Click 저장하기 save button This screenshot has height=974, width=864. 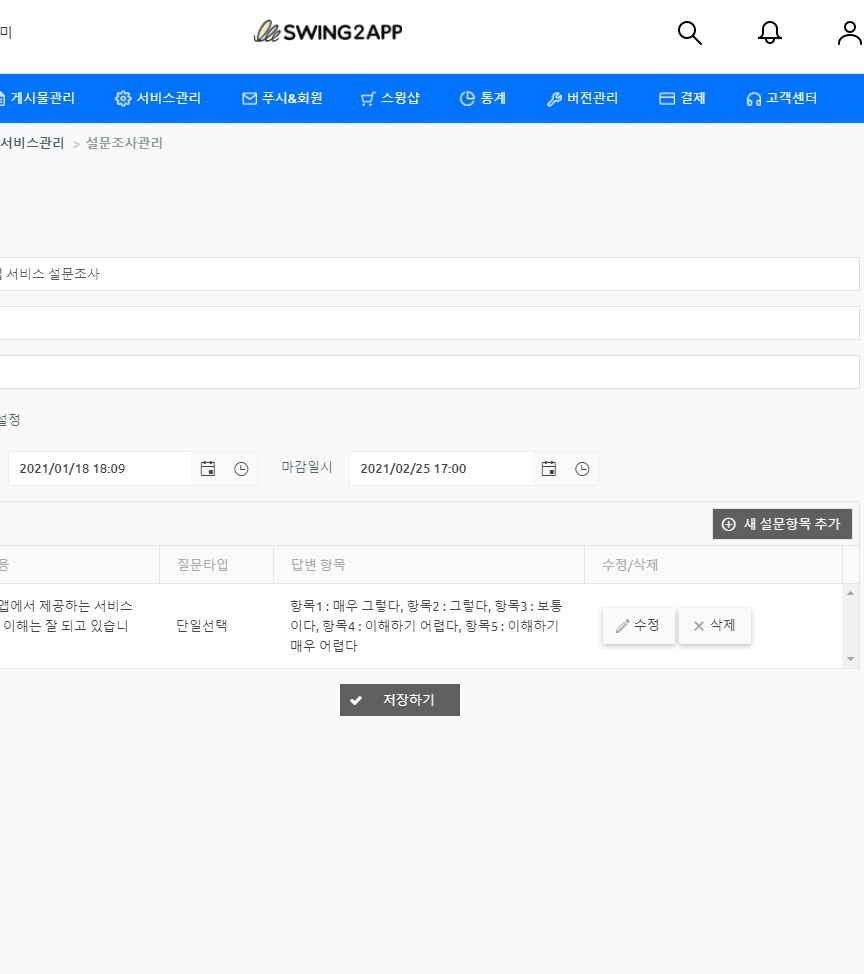400,700
